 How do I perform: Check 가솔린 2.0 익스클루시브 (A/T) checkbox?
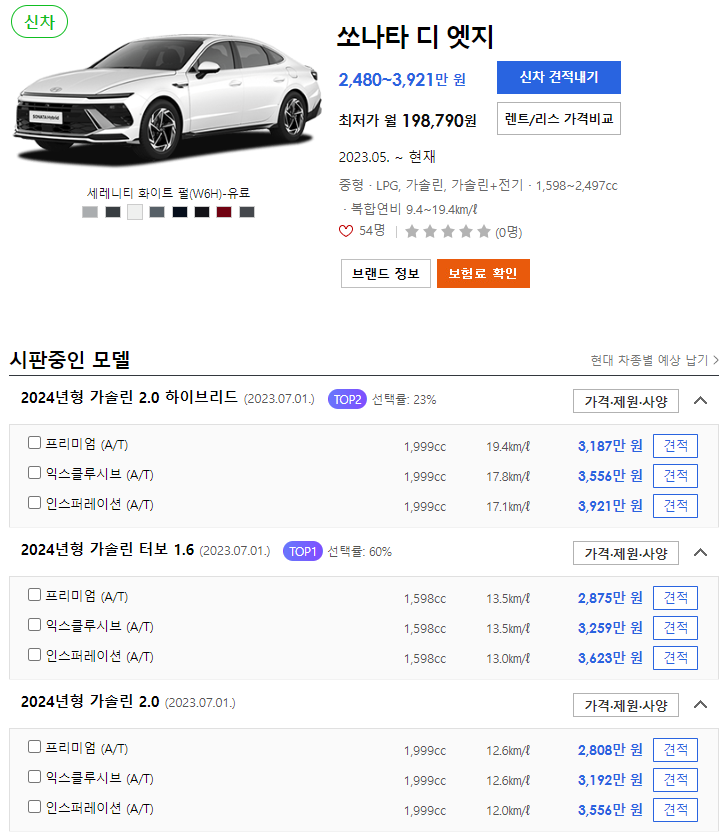pyautogui.click(x=34, y=777)
